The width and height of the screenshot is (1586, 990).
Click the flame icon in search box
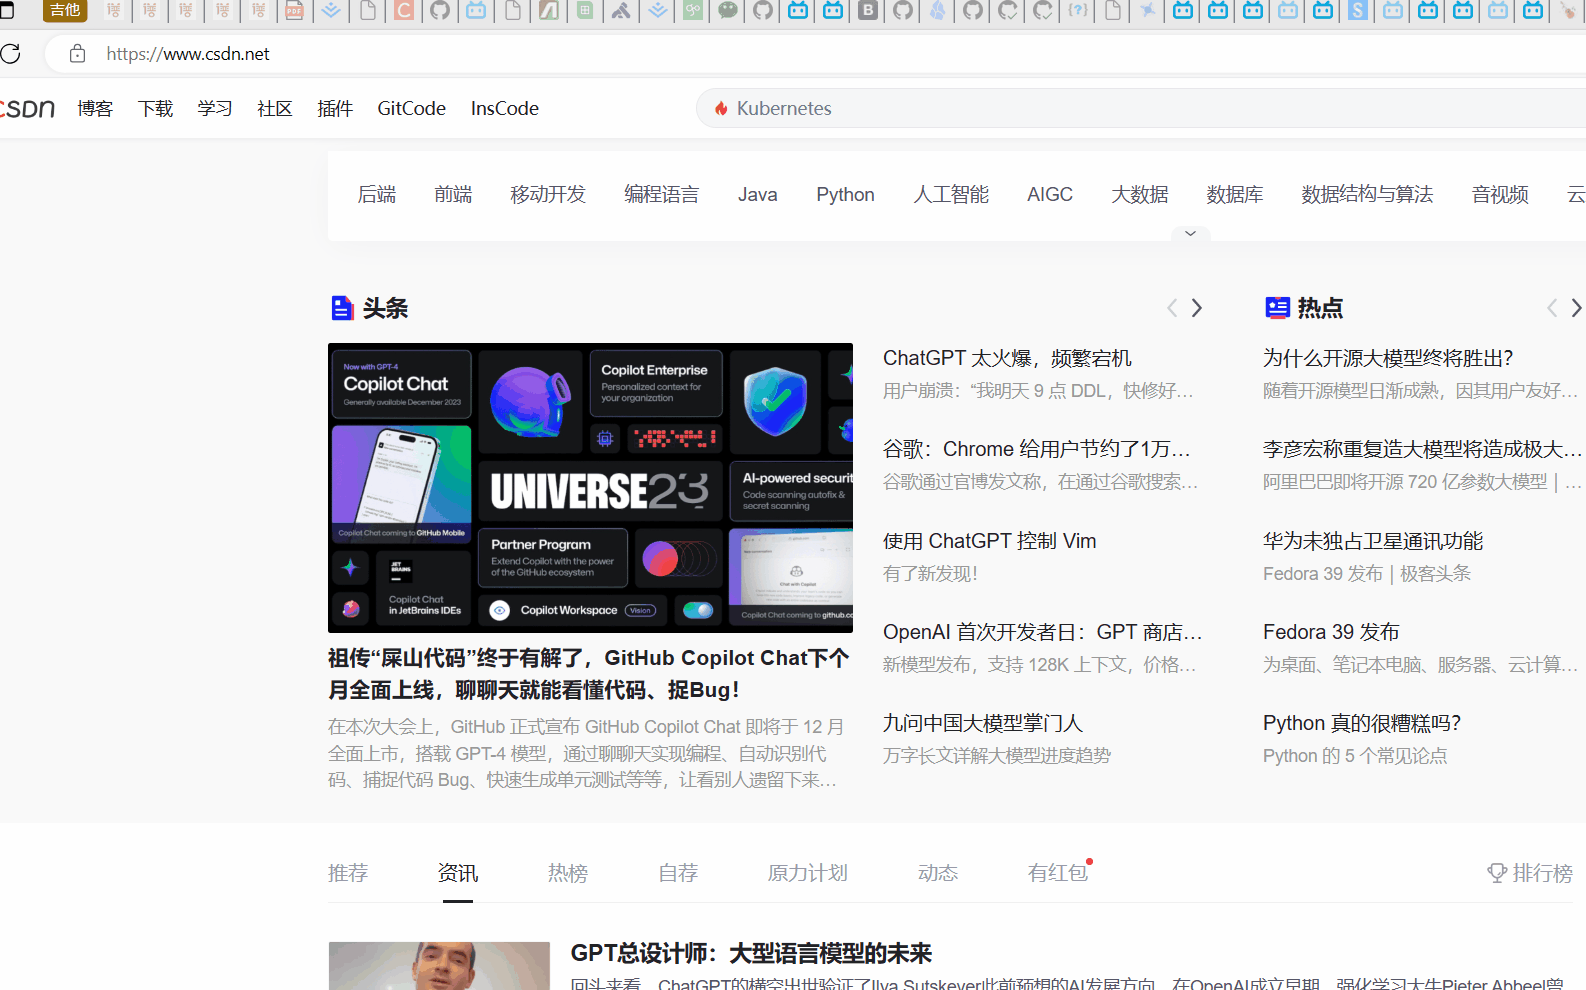[x=721, y=108]
